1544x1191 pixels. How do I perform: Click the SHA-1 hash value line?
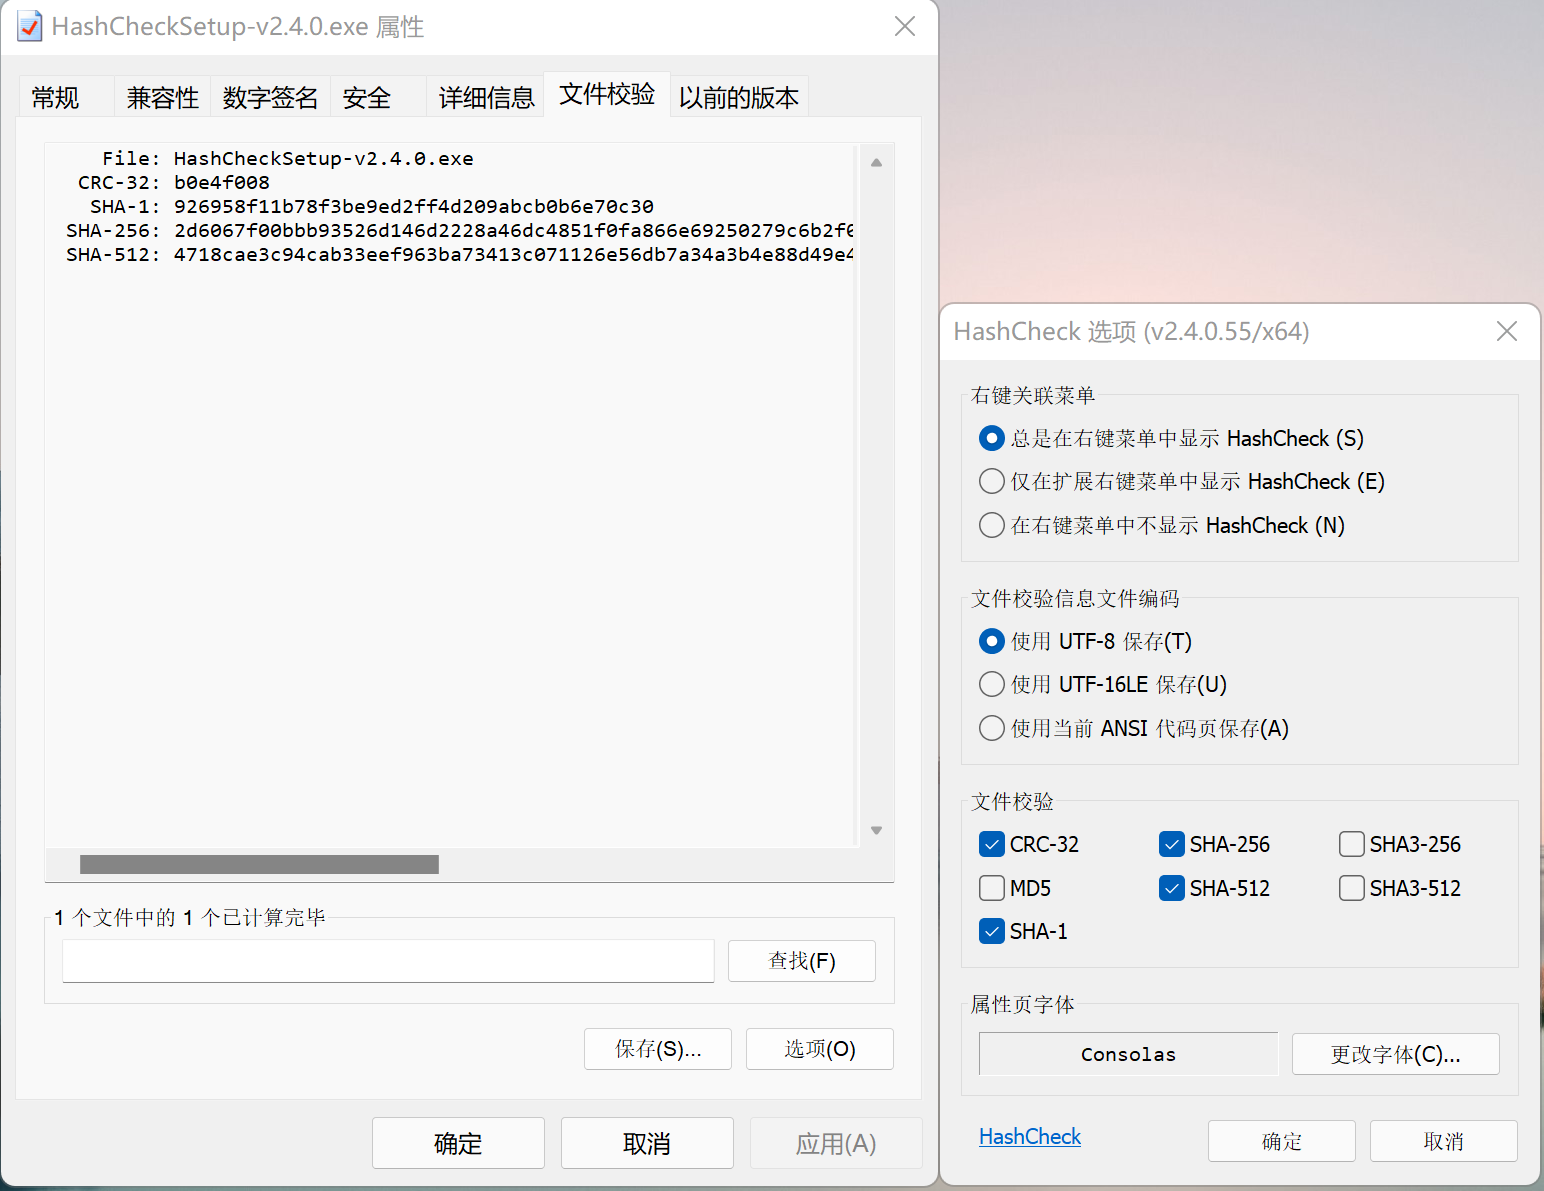pyautogui.click(x=414, y=207)
